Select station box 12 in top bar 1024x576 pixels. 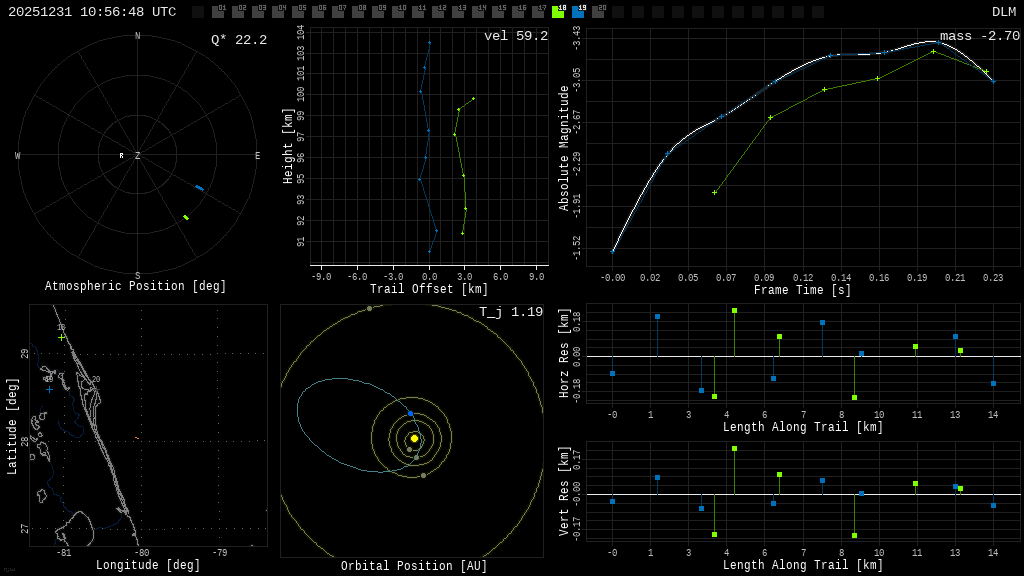(438, 12)
